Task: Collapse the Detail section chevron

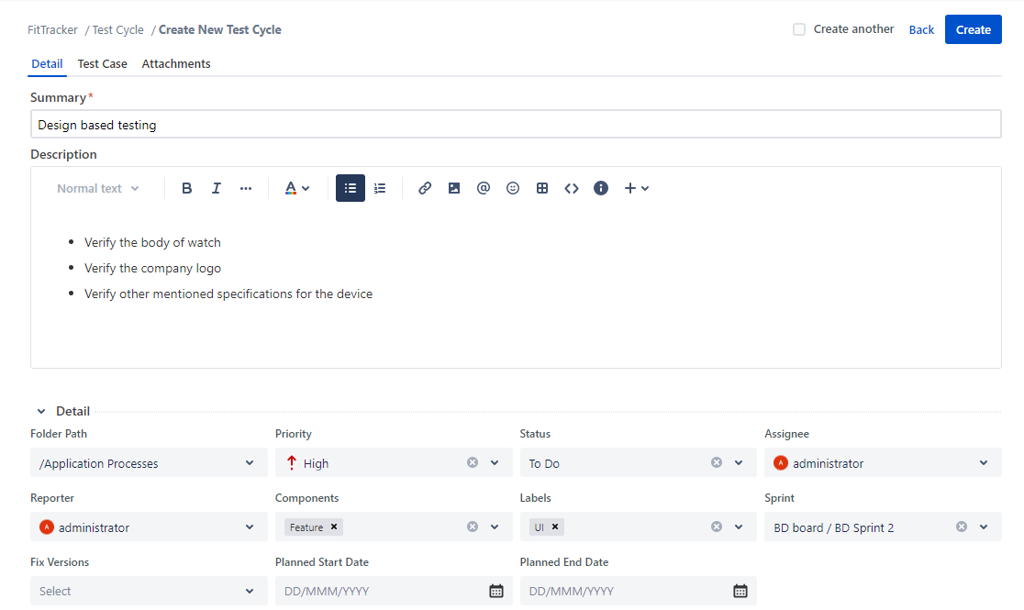Action: pyautogui.click(x=40, y=410)
